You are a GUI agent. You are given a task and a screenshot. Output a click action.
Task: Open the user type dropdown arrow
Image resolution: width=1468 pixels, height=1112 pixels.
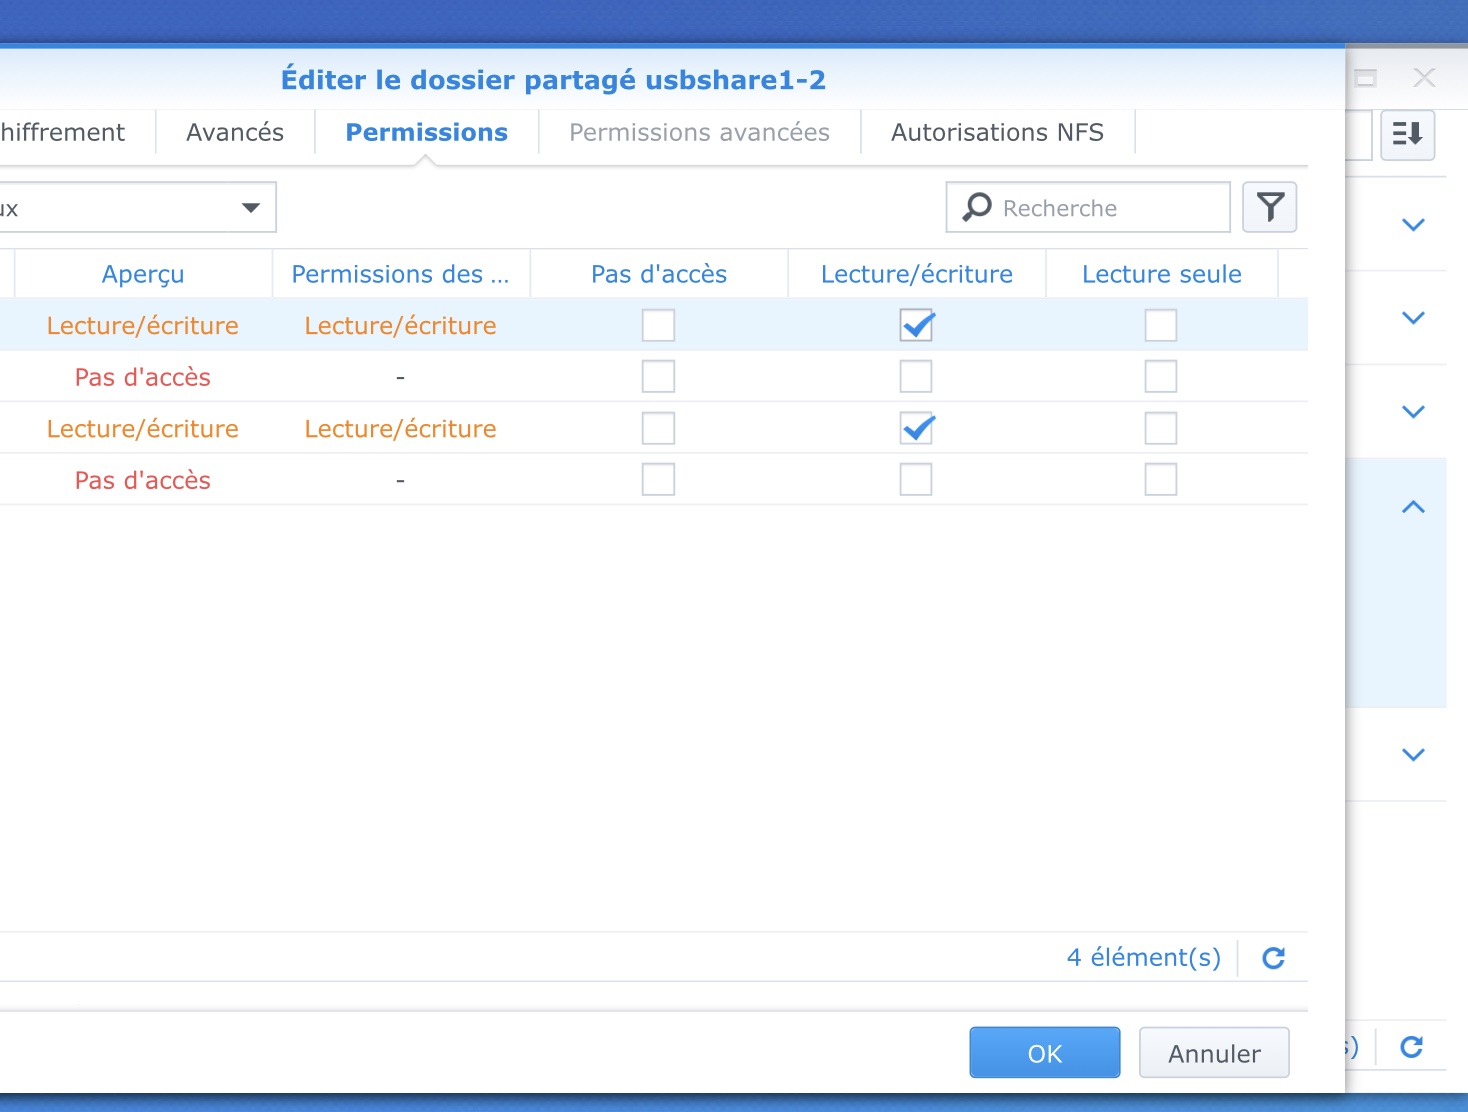251,208
